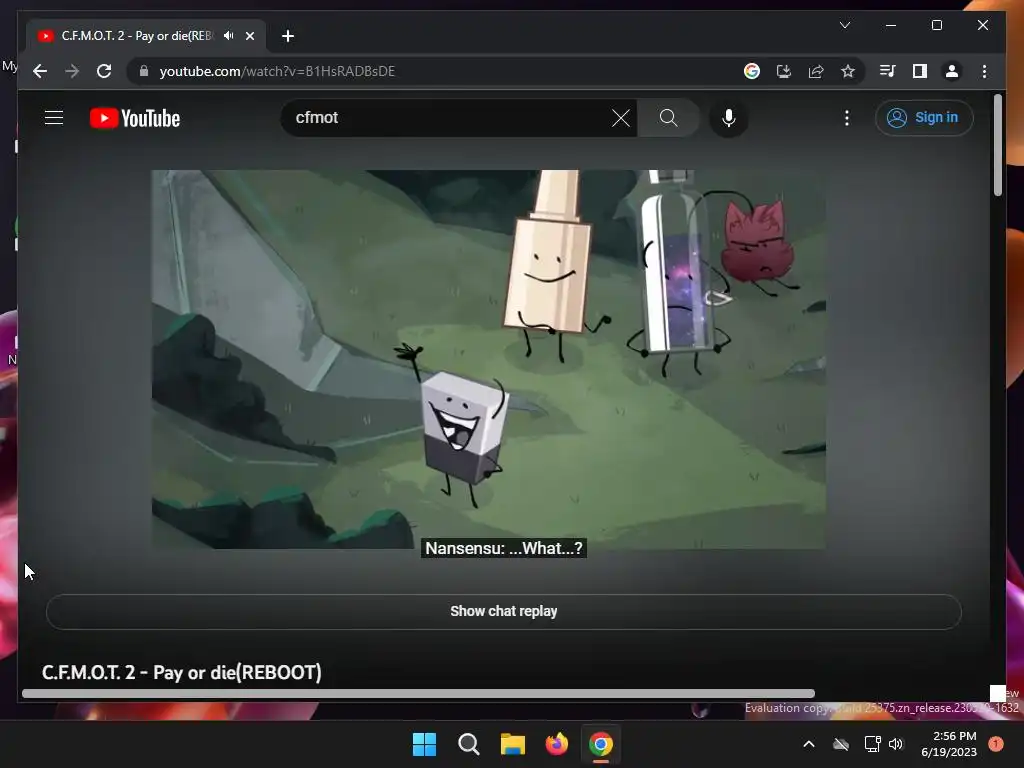Open network status in system tray

(872, 744)
